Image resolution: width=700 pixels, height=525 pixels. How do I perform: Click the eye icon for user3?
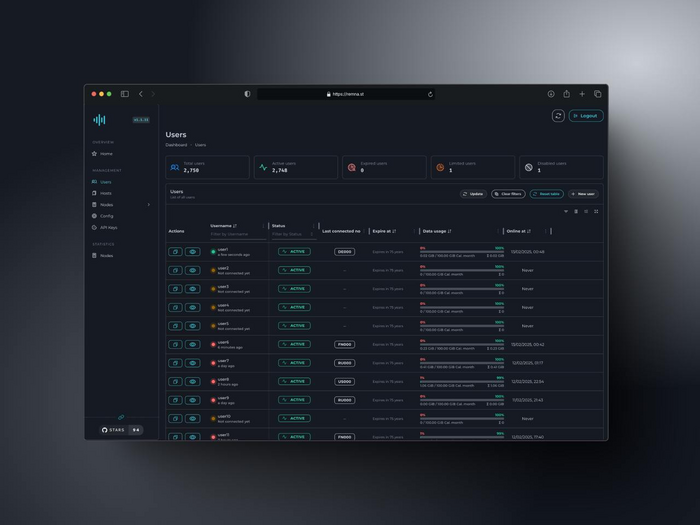click(x=193, y=289)
